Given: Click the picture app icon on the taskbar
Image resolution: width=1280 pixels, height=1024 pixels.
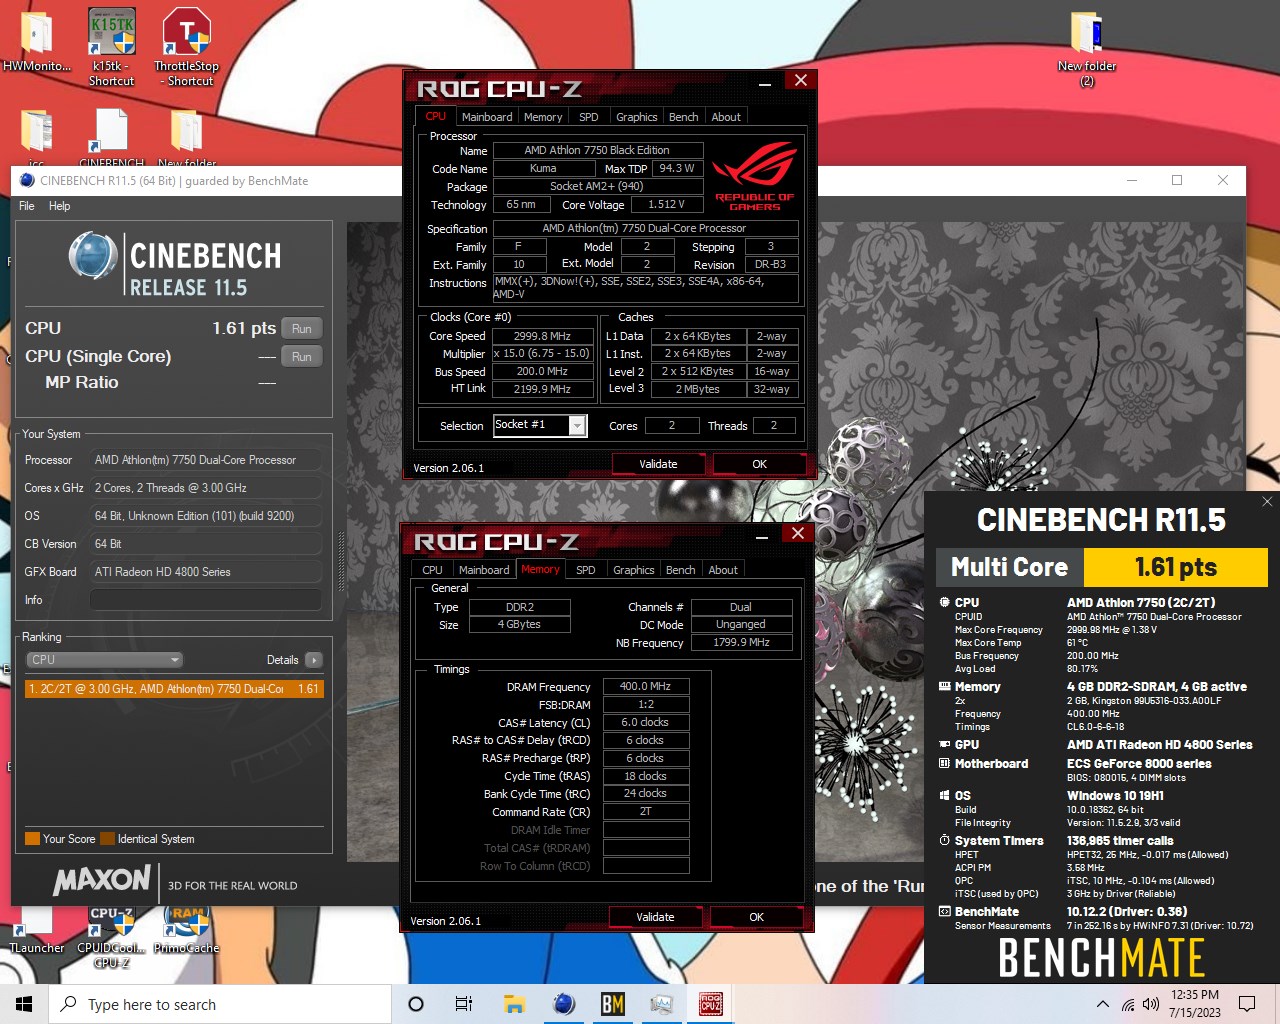Looking at the screenshot, I should coord(661,1004).
